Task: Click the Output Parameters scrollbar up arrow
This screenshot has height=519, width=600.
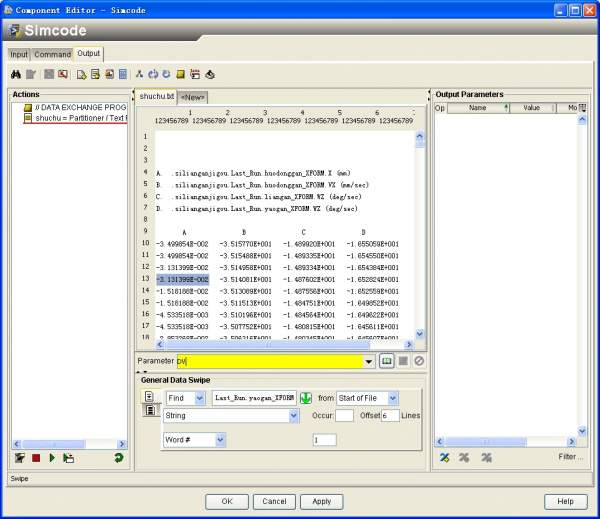Action: [582, 119]
